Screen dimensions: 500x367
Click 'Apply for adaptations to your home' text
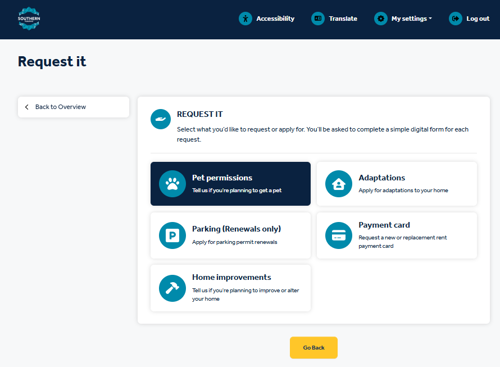(x=403, y=190)
